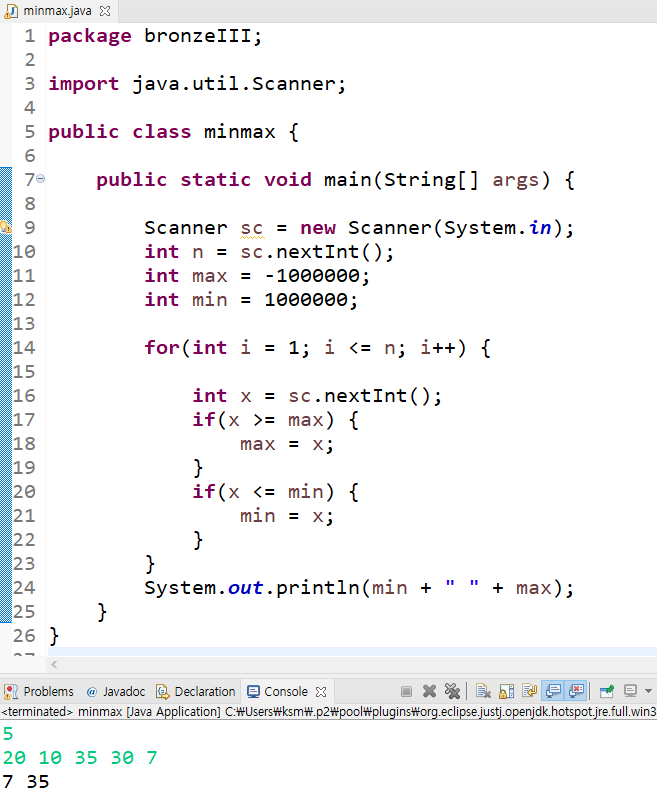657x797 pixels.
Task: Click the warning marker on line 9
Action: click(6, 227)
